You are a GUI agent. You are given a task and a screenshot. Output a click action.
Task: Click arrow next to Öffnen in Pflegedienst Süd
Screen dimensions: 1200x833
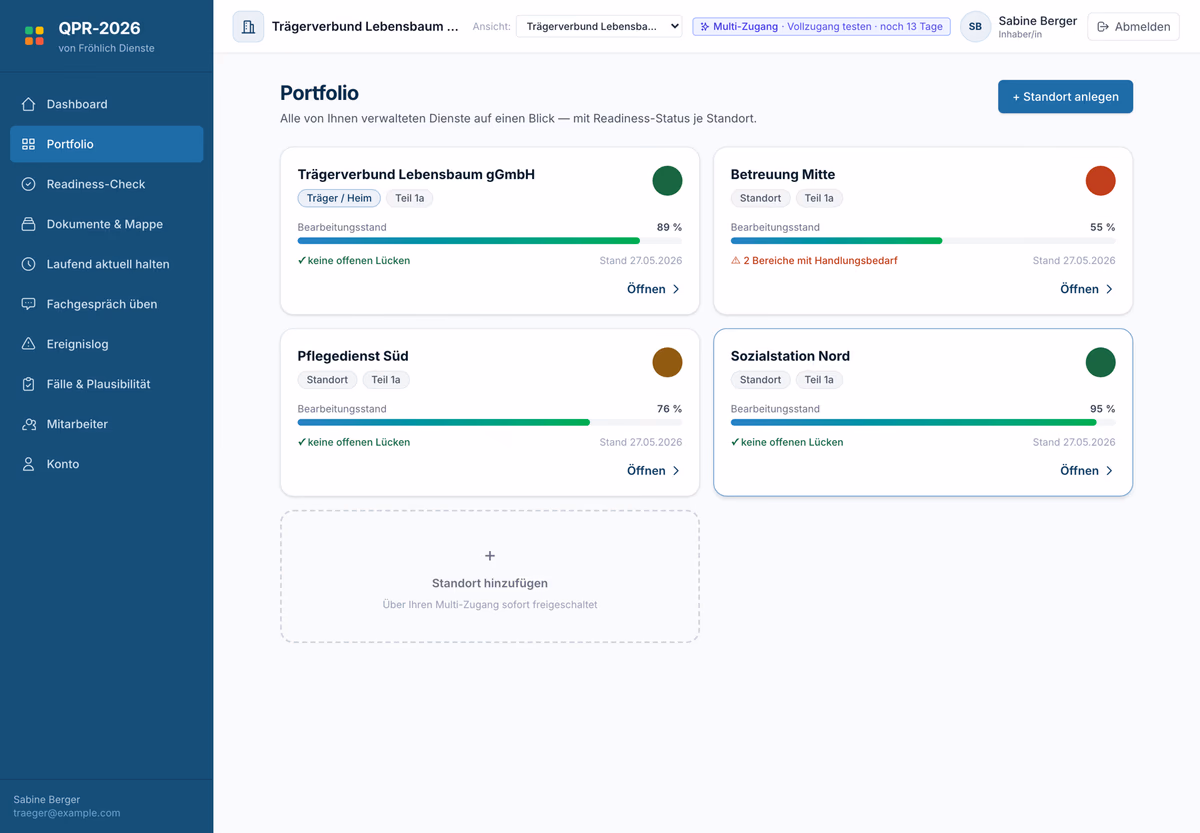click(676, 471)
